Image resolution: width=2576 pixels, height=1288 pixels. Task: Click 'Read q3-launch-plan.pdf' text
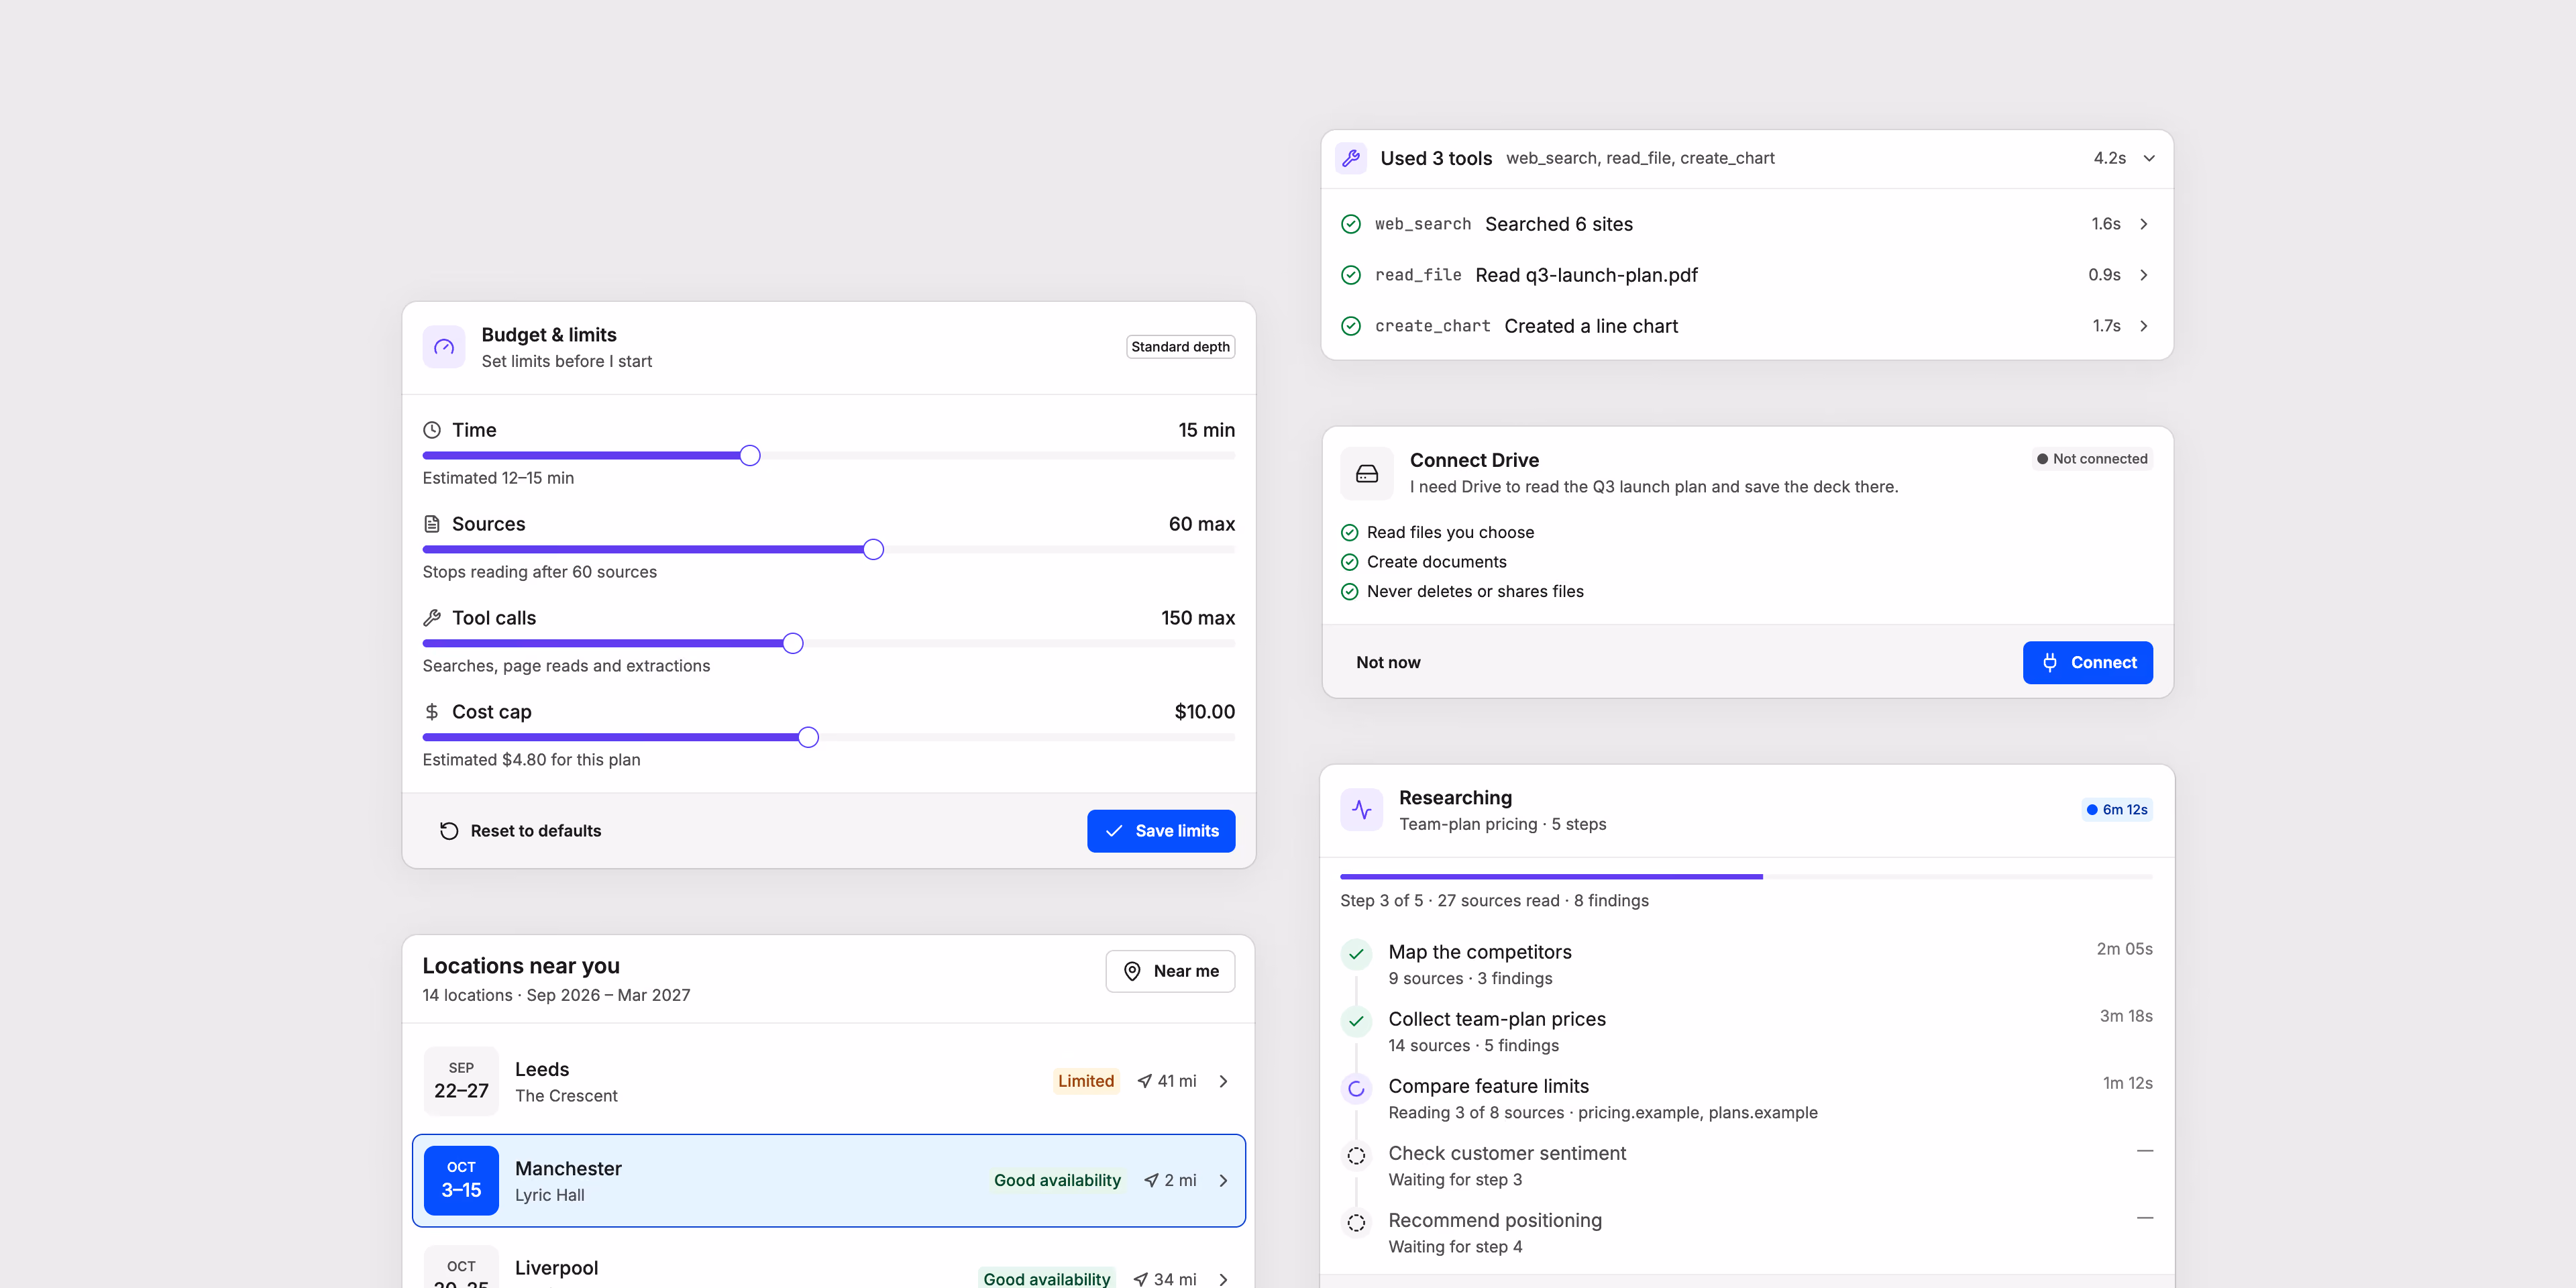[1587, 275]
